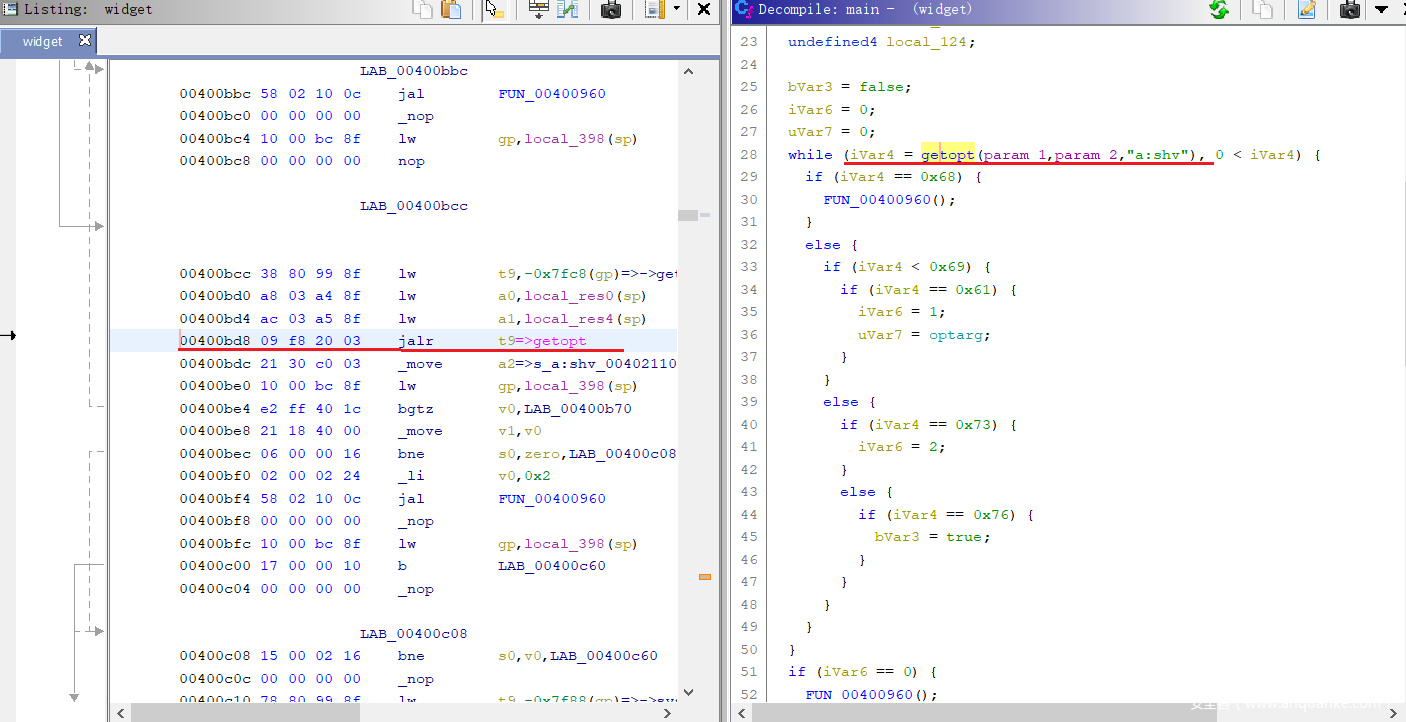Click the Copy icon in Listing toolbar
Screen dimensions: 1406x722
(423, 10)
